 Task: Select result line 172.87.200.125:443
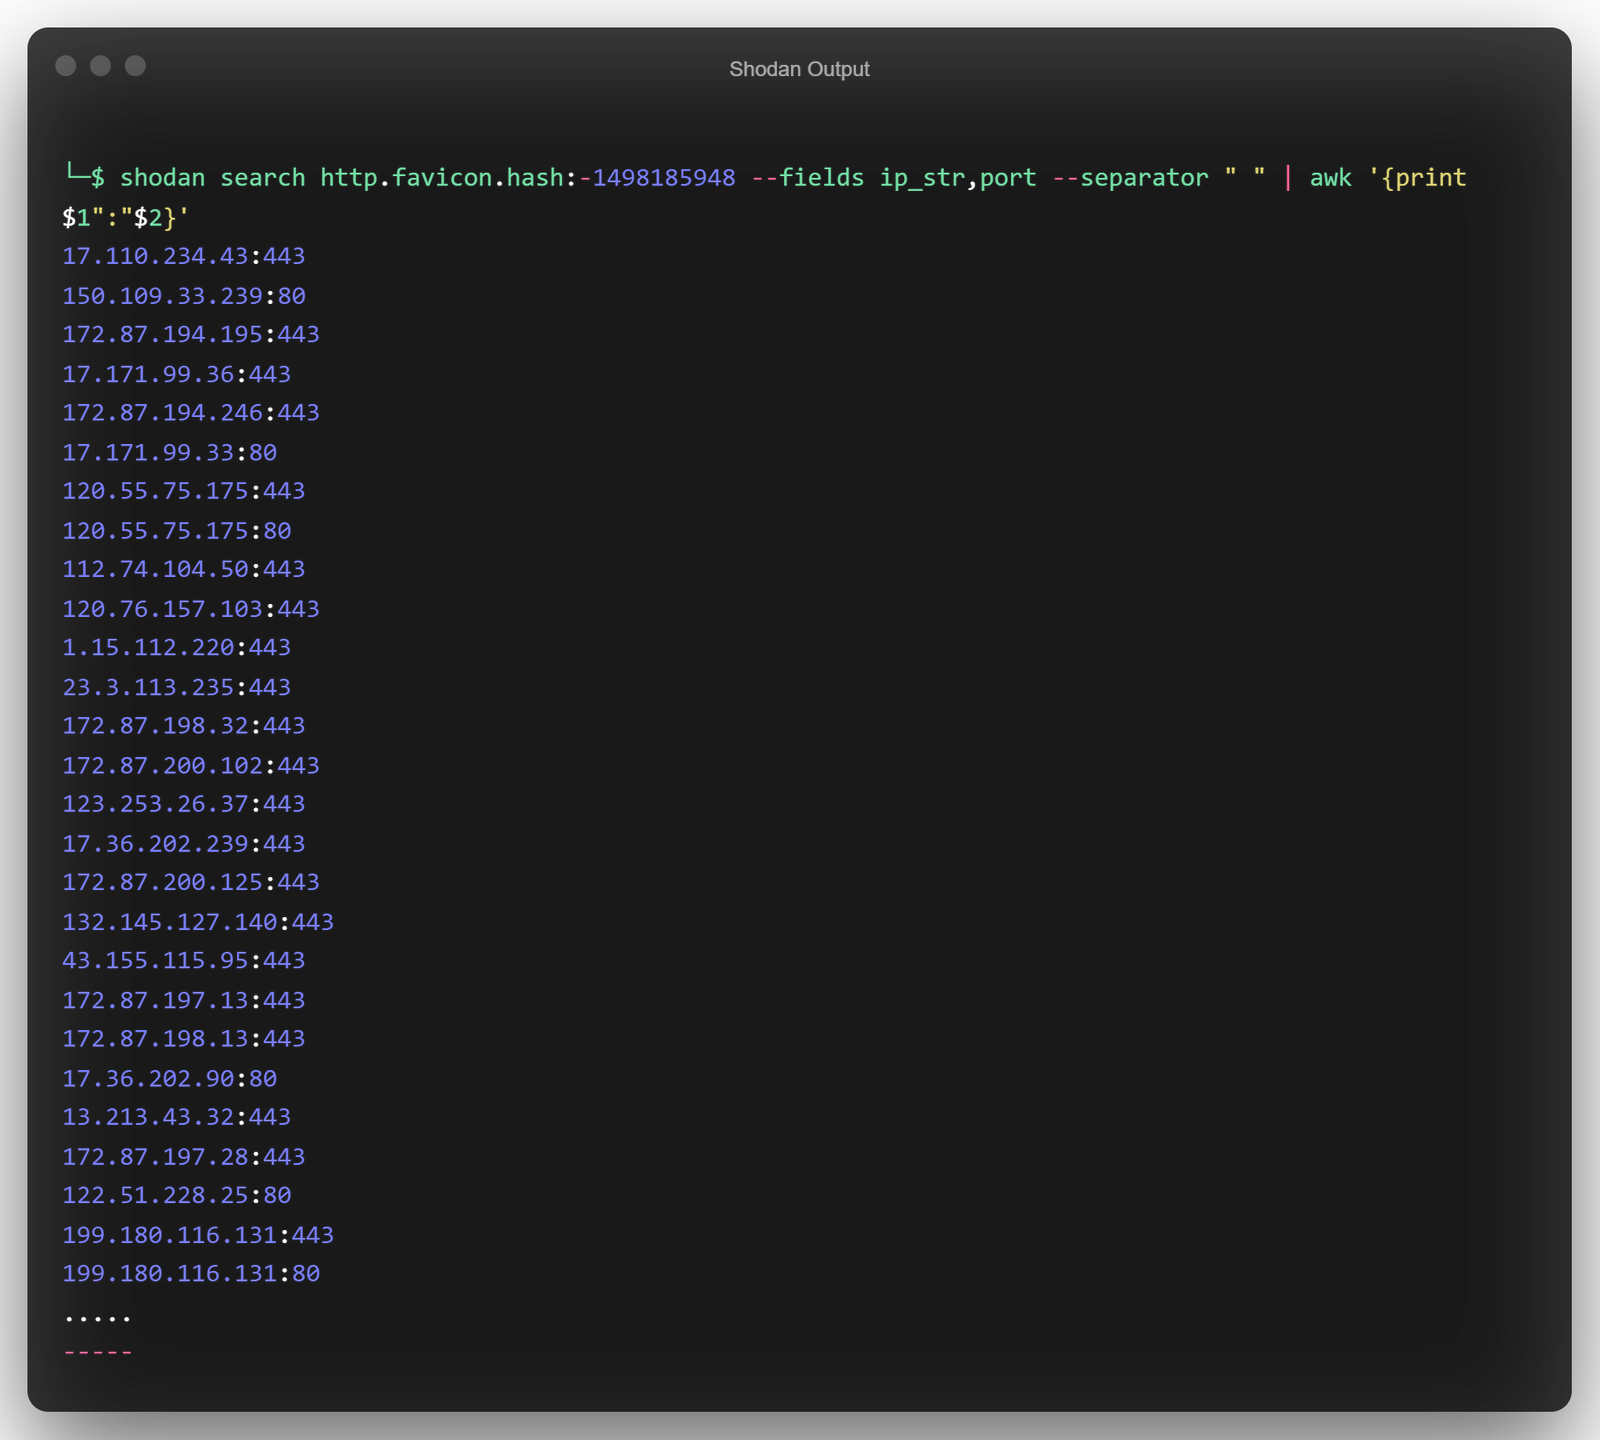[191, 882]
